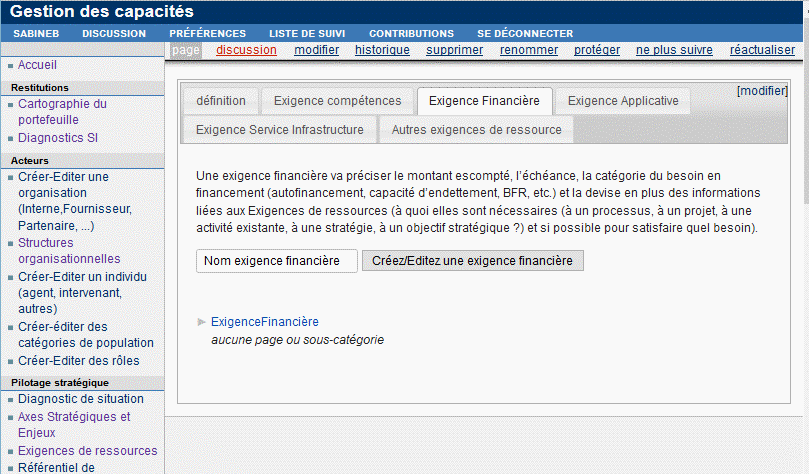This screenshot has height=474, width=809.
Task: Expand the ExigenceFinancière category tree arrow
Action: [201, 322]
